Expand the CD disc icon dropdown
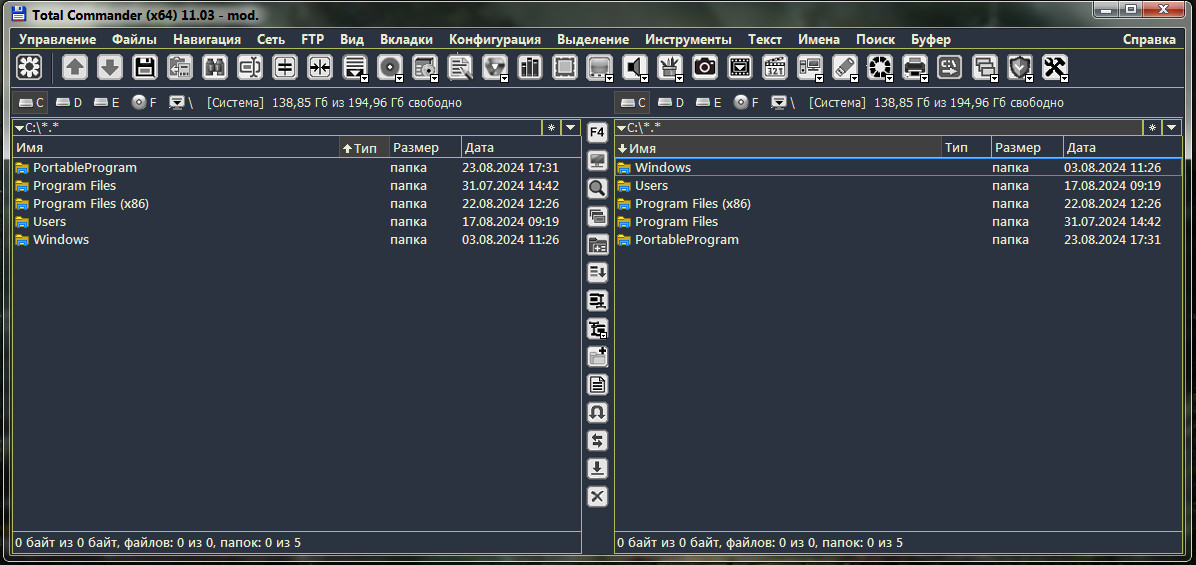 coord(399,77)
